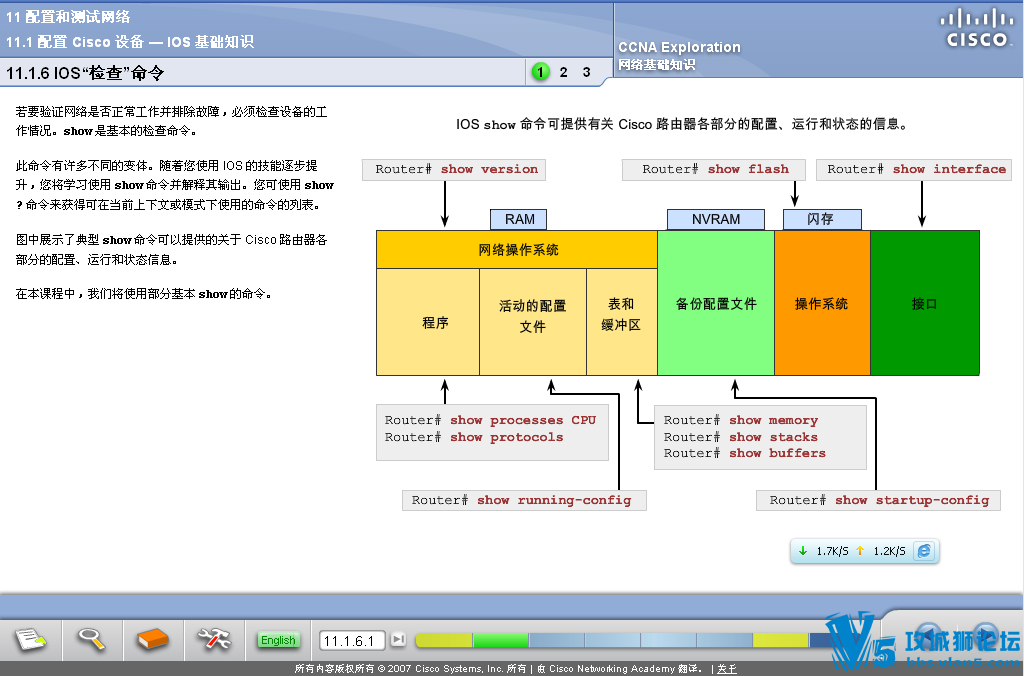Go to page 2 of section 11.1.6

tap(563, 72)
